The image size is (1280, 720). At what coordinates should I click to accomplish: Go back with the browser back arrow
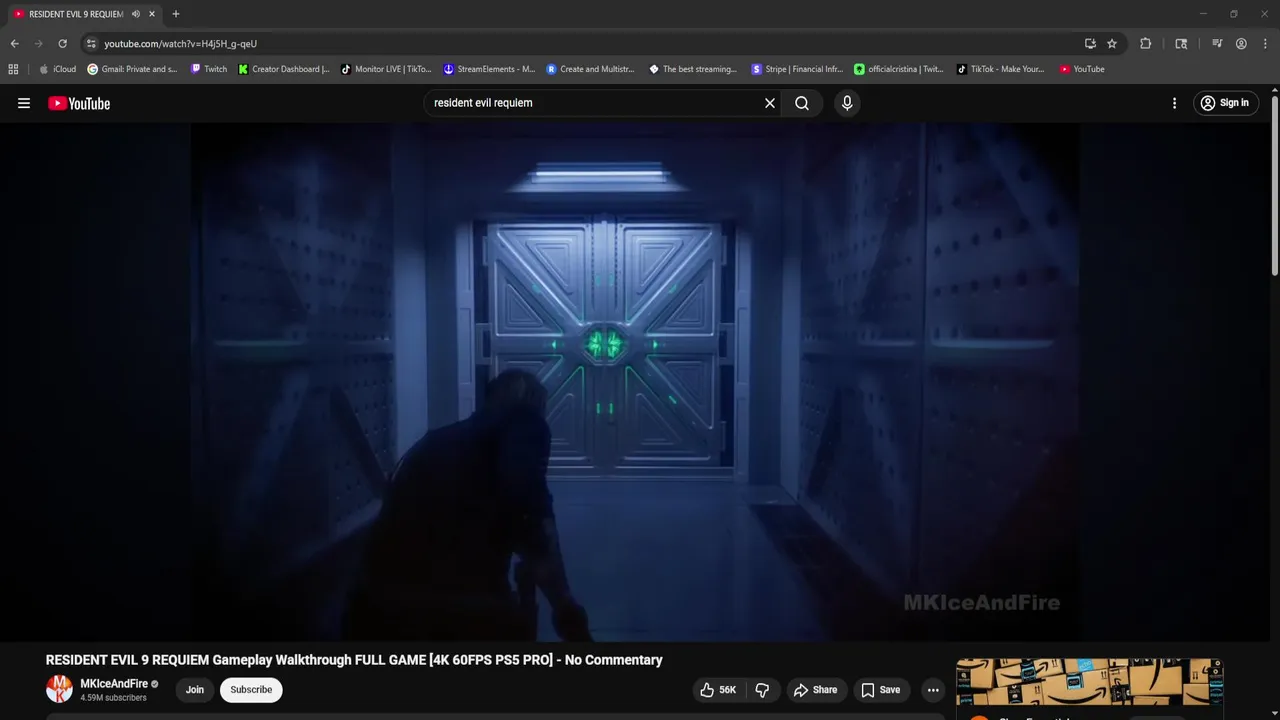pos(14,44)
